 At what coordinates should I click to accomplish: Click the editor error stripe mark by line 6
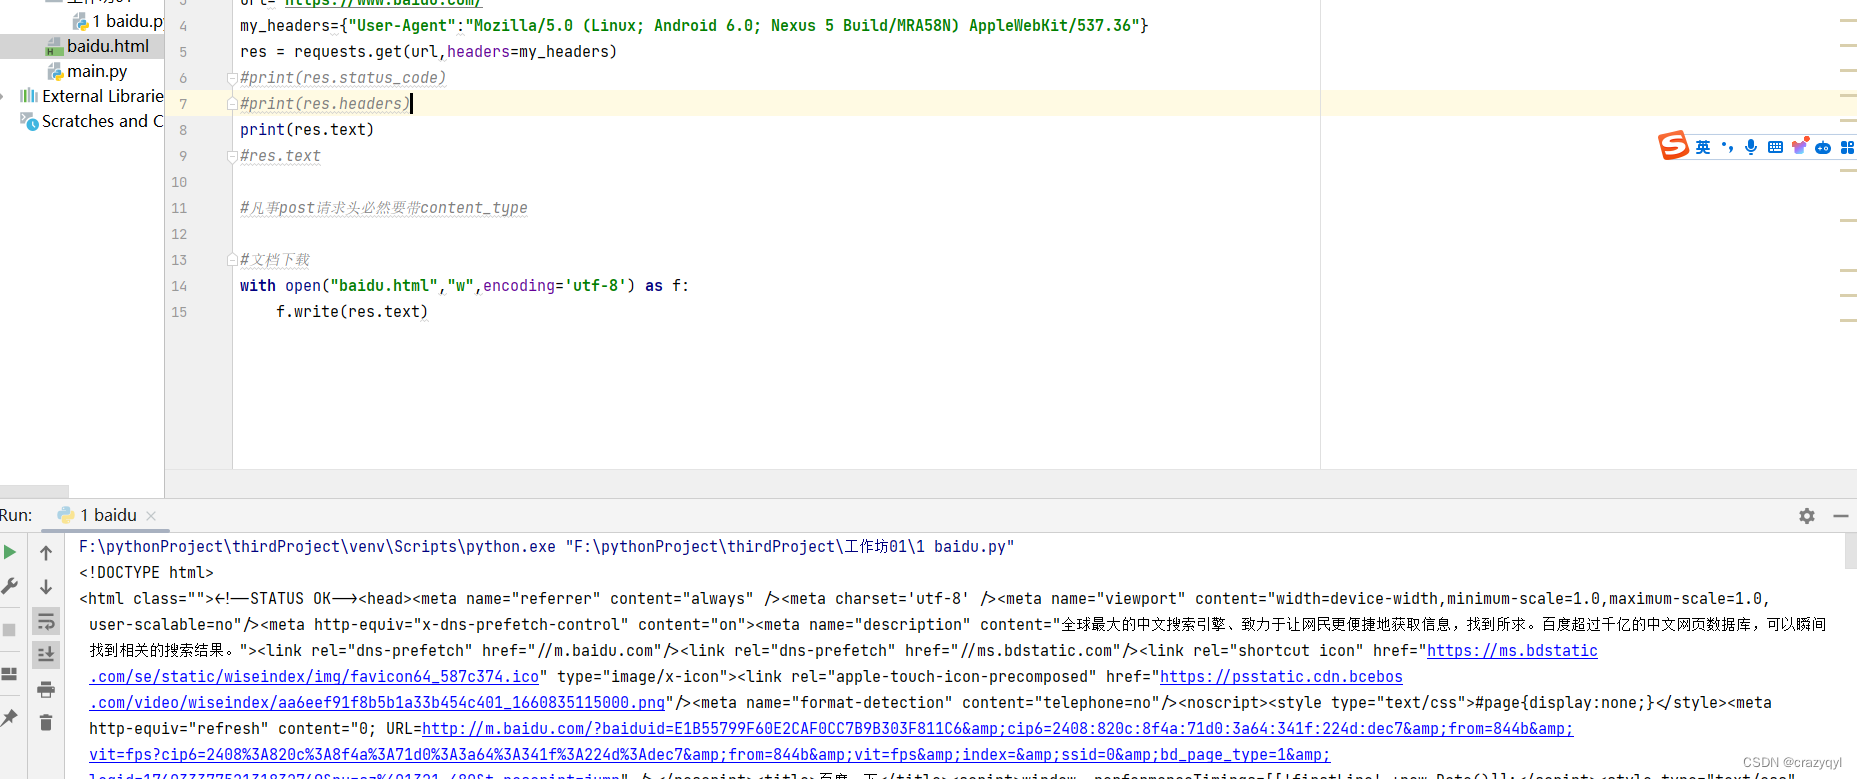1848,70
